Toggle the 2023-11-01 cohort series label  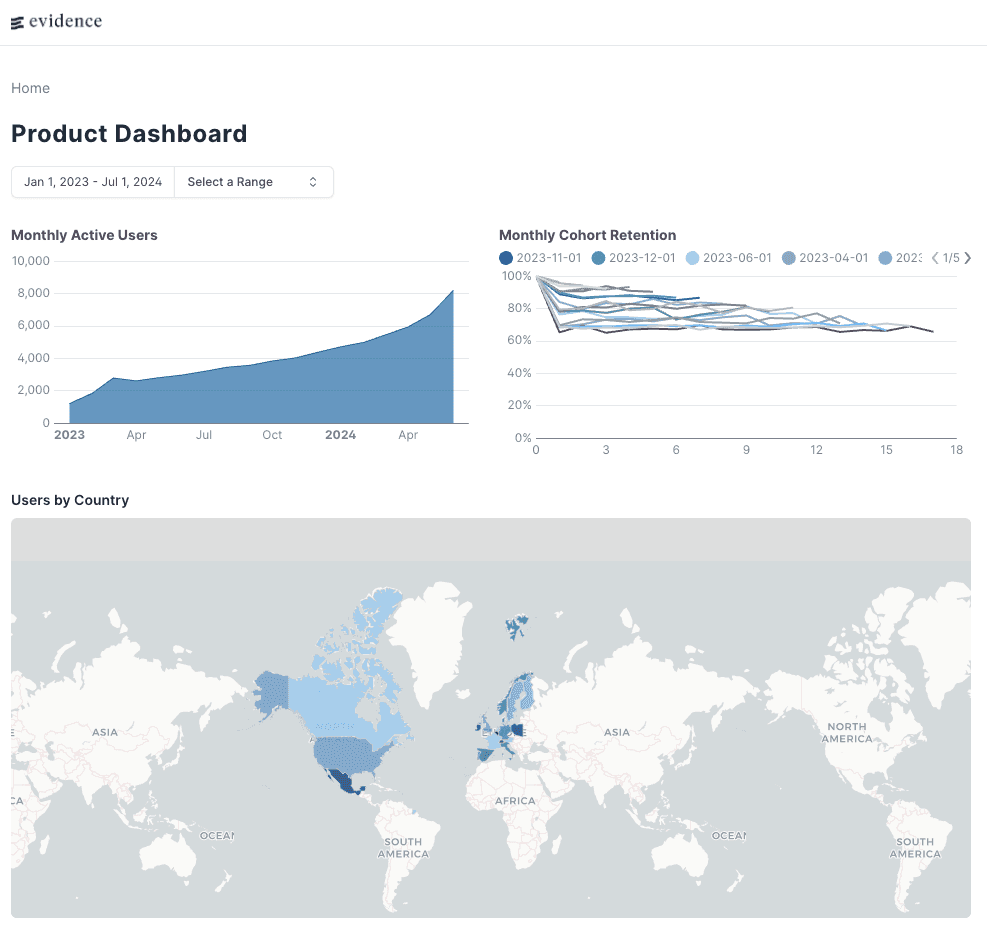(548, 258)
